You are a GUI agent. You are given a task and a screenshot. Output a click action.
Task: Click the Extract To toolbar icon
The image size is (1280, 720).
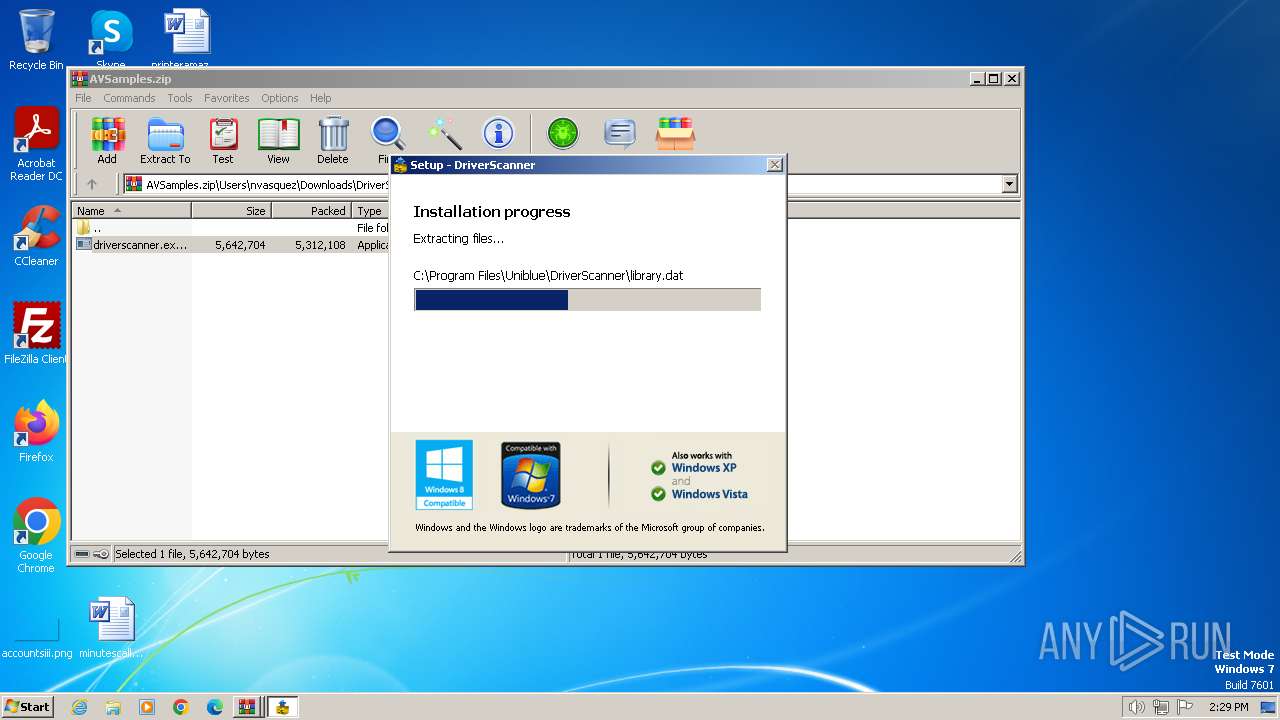coord(165,140)
